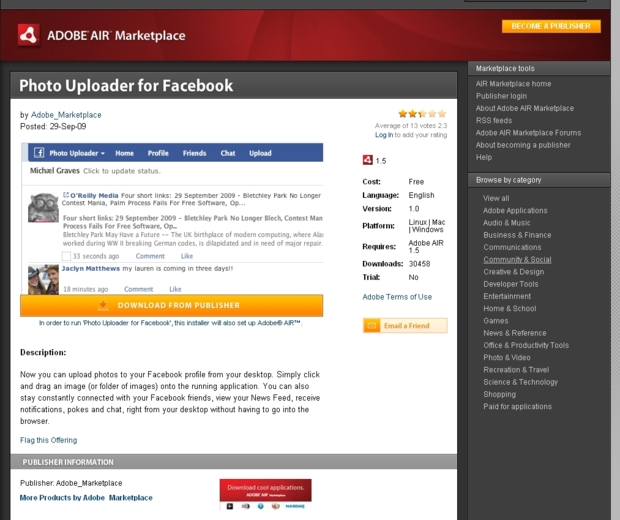Click Comment under the O'Reilly Media post
Screen dimensions: 620x520
point(150,256)
